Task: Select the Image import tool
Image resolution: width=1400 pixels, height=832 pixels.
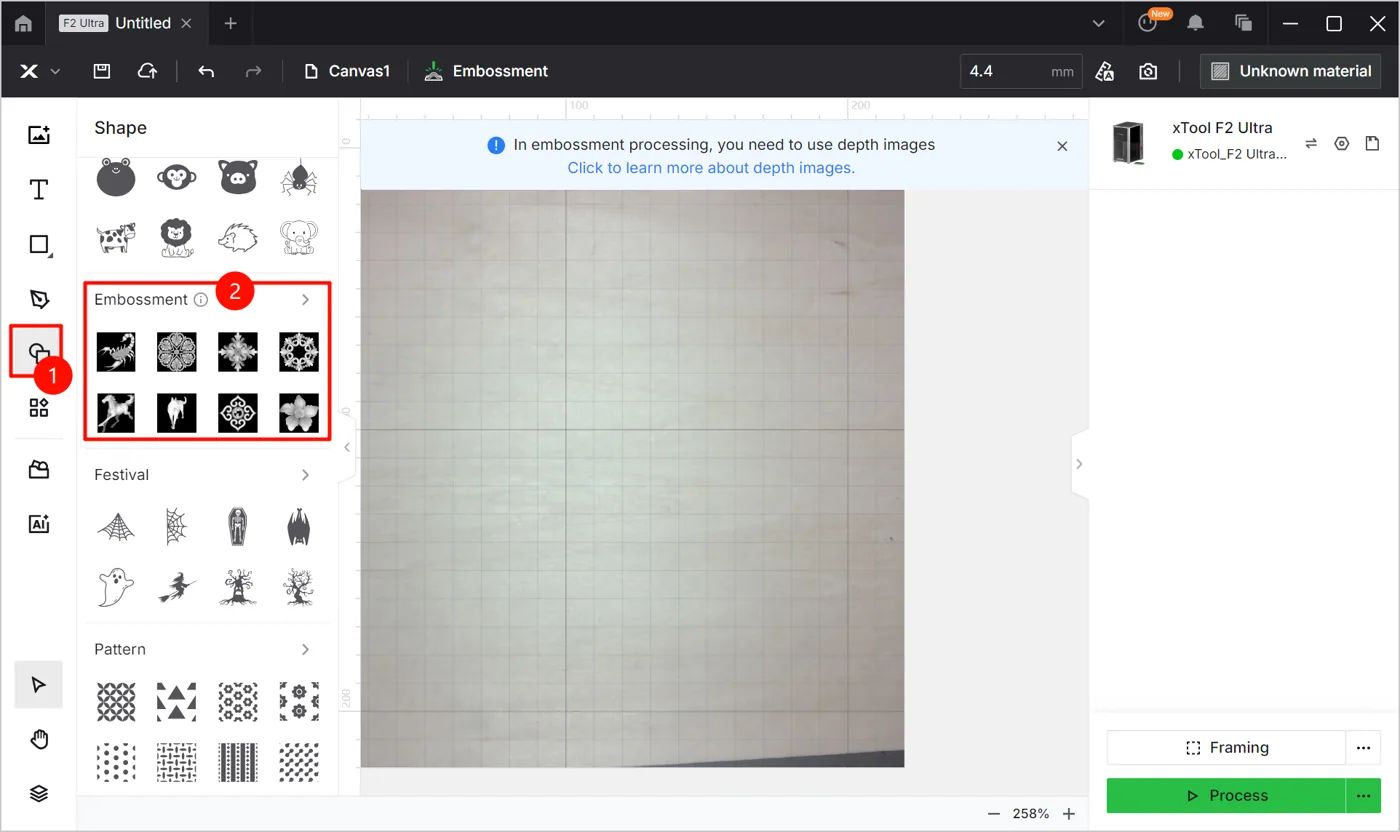Action: pos(39,135)
